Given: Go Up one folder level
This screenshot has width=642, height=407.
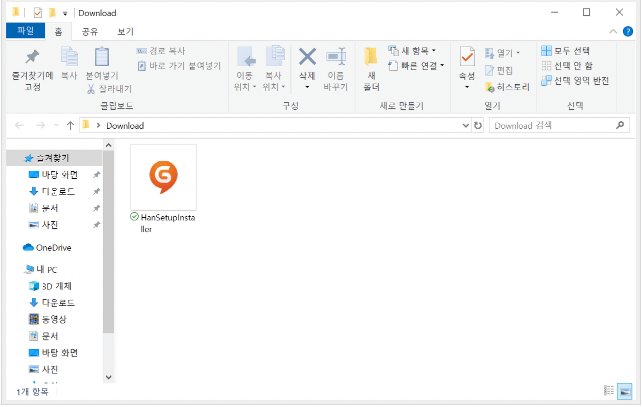Looking at the screenshot, I should click(x=70, y=125).
